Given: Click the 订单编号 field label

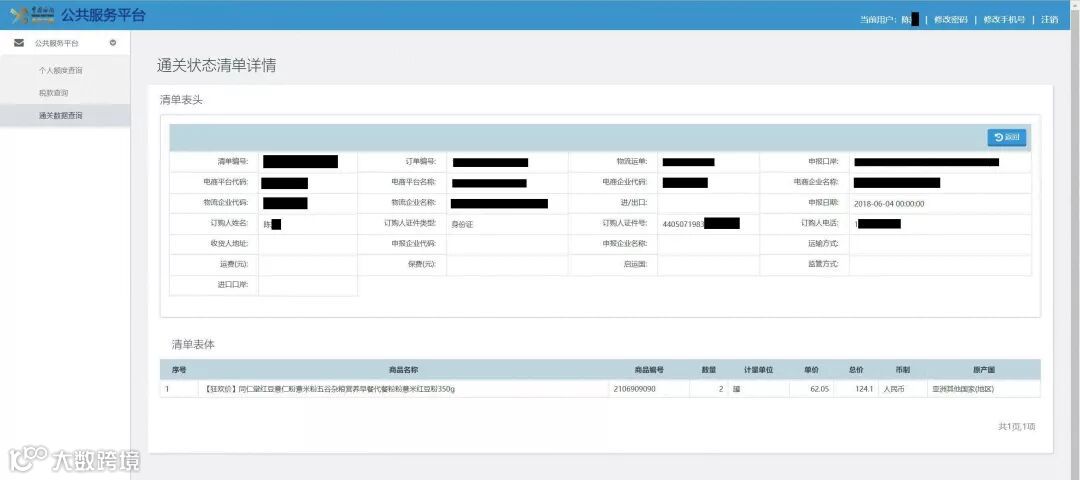Looking at the screenshot, I should coord(421,162).
